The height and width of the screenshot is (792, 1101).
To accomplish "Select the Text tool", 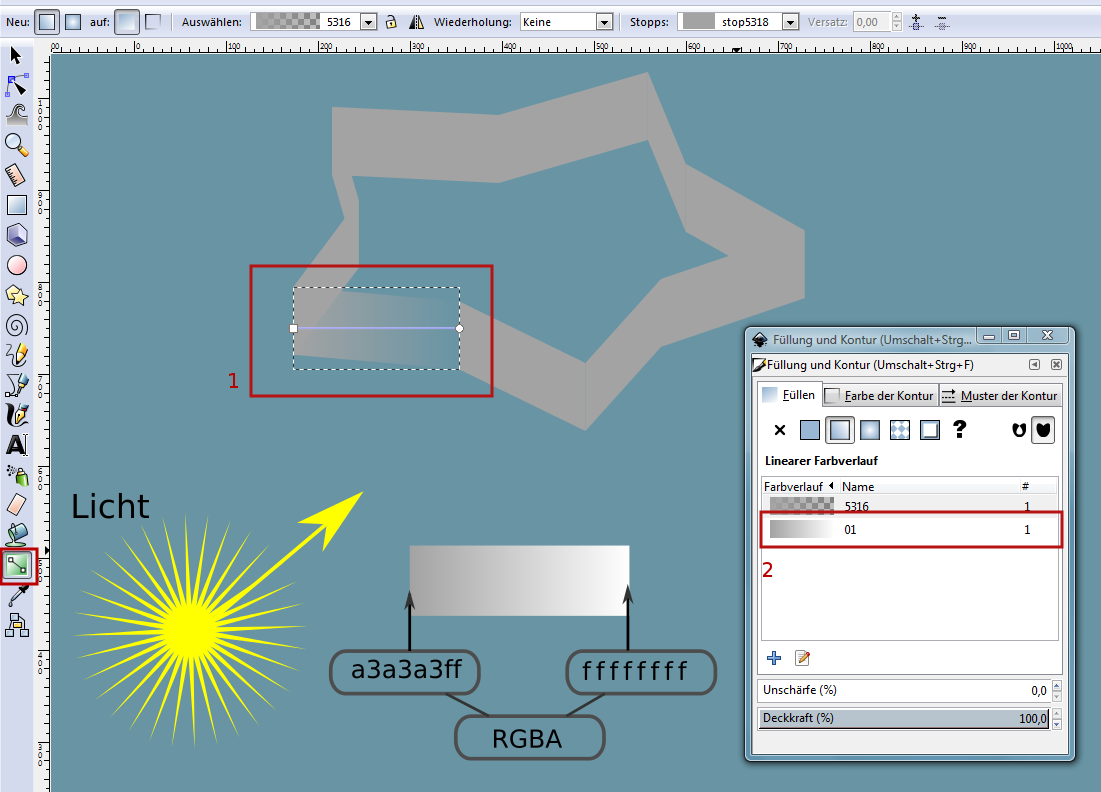I will pos(17,444).
